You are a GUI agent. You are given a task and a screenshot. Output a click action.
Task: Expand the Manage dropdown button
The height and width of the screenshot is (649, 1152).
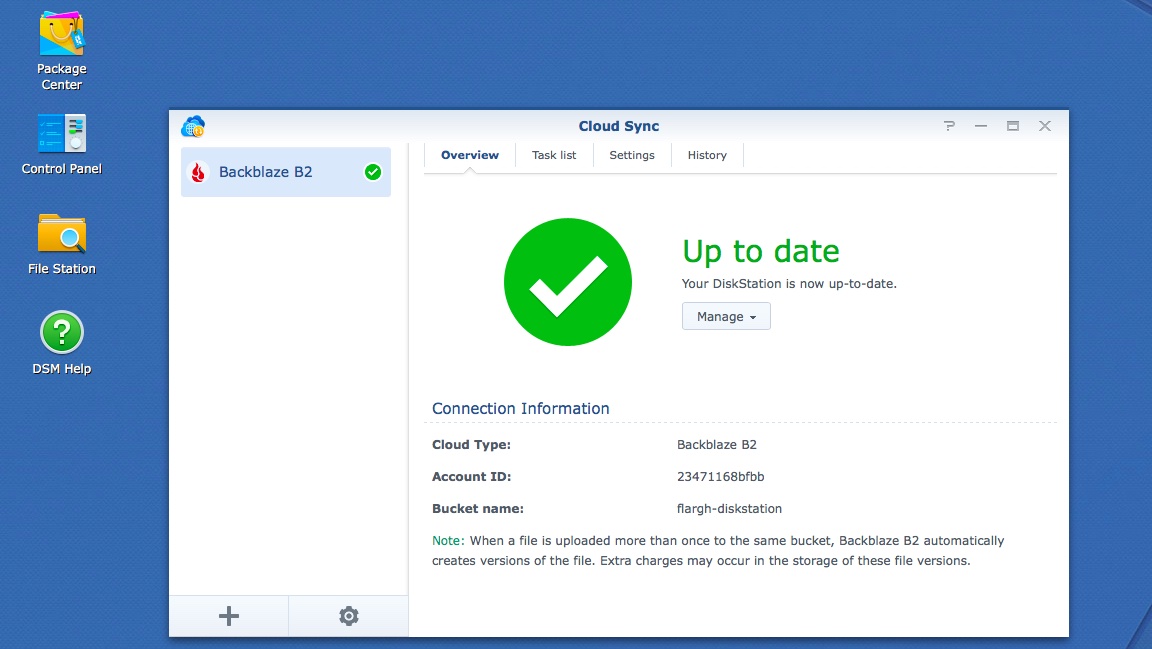(726, 316)
